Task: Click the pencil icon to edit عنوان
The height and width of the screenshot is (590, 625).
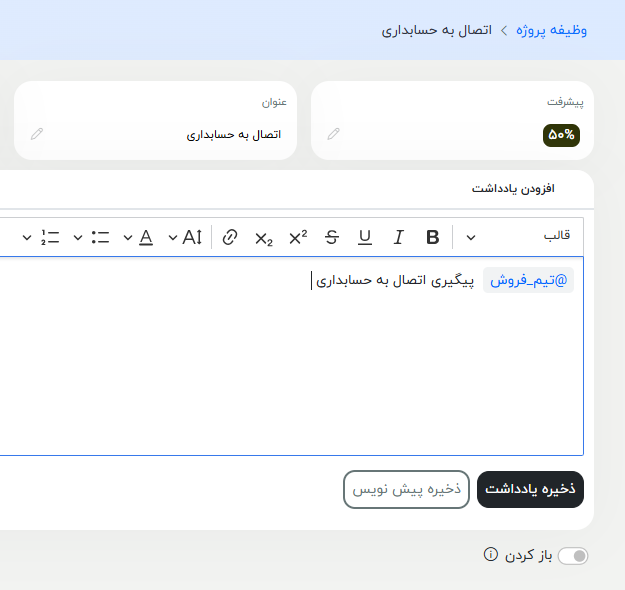Action: [x=37, y=134]
